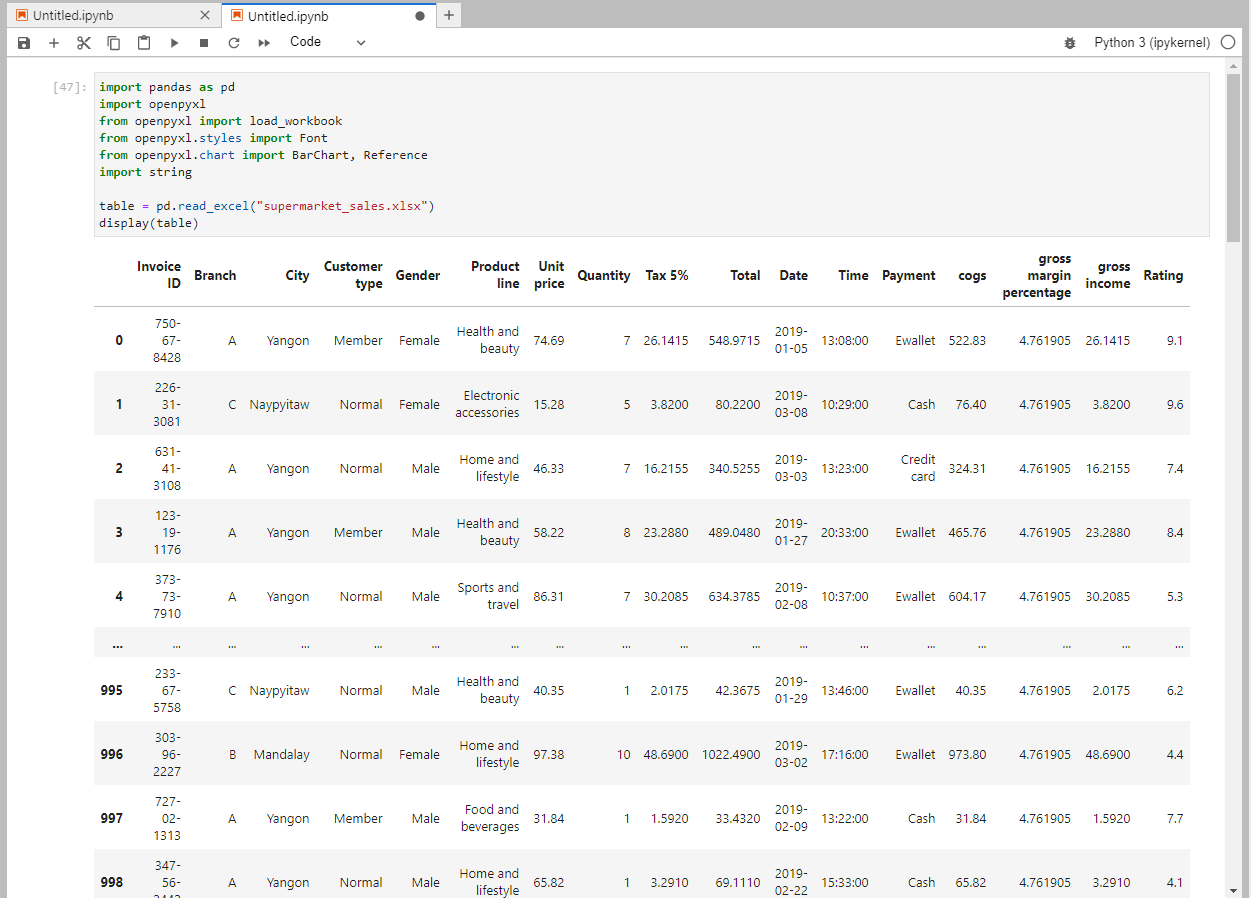Cut the selected cell with the scissors icon

83,42
